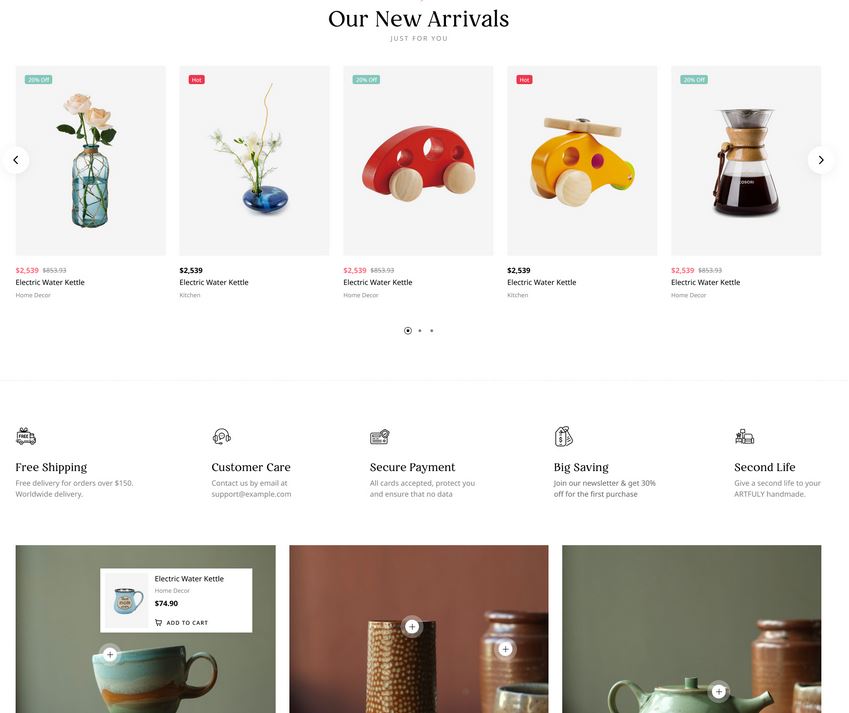This screenshot has height=713, width=849.
Task: Select the third carousel pagination dot
Action: click(432, 331)
